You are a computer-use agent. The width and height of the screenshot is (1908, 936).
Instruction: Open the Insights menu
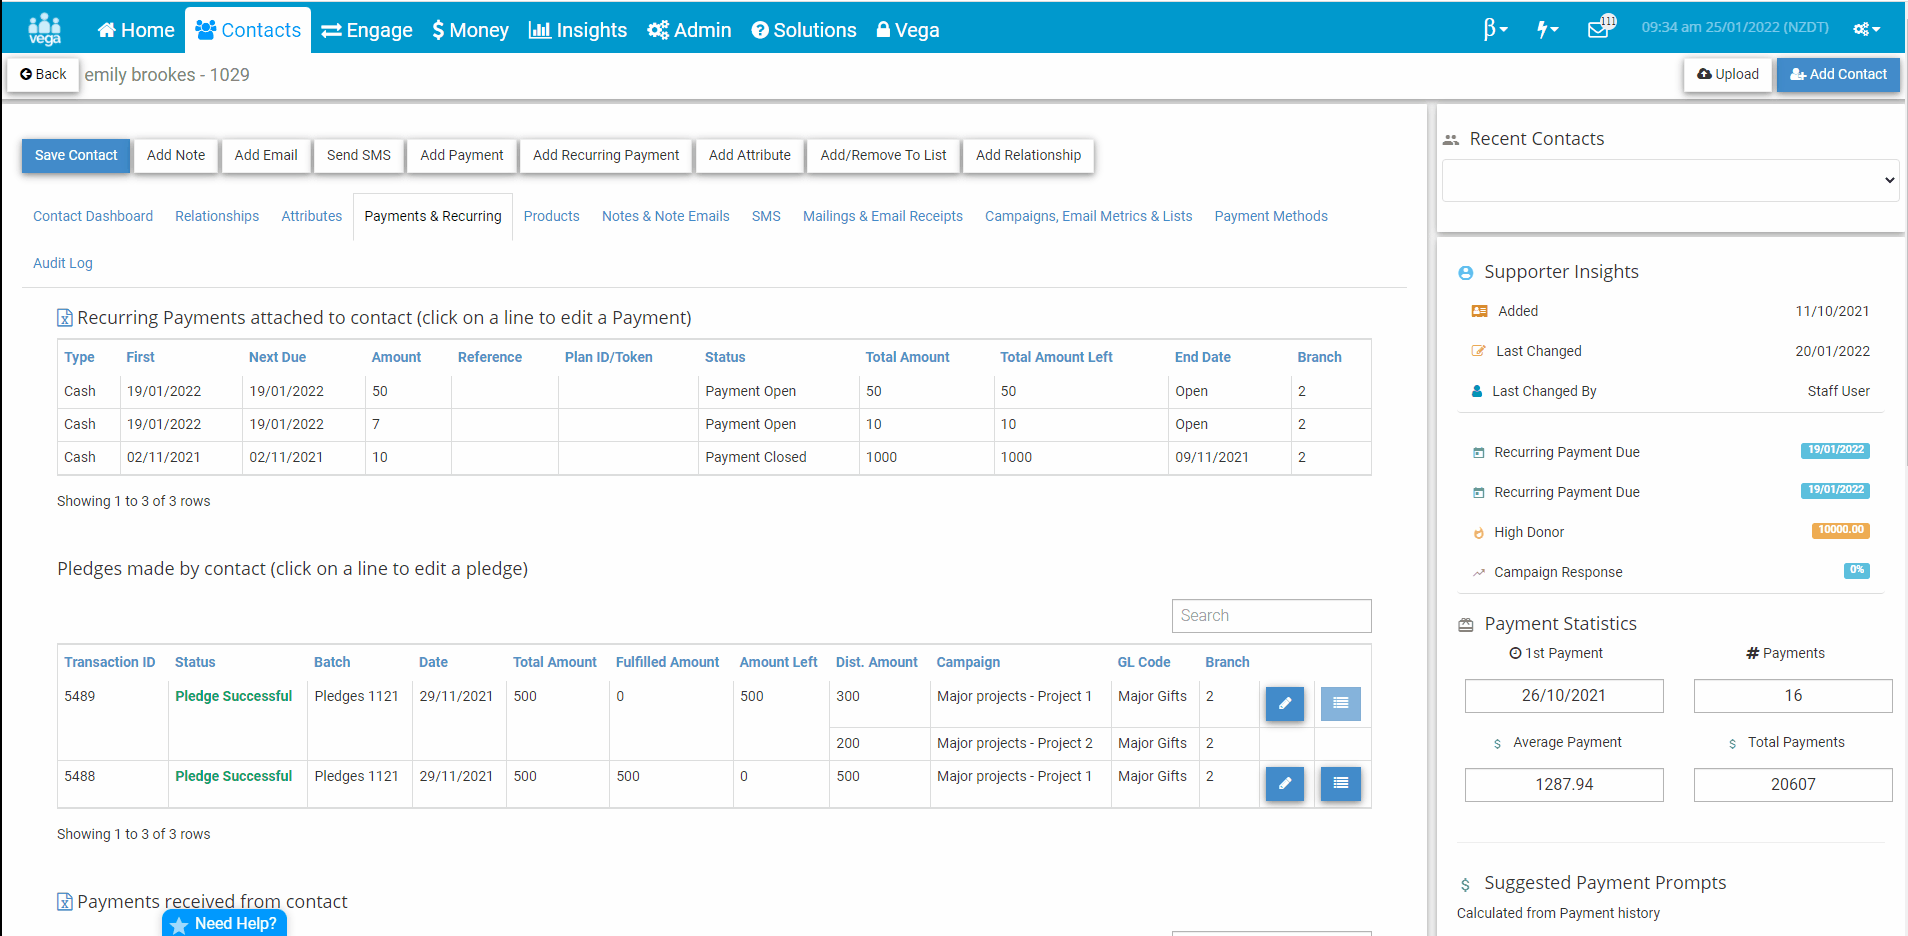[578, 30]
